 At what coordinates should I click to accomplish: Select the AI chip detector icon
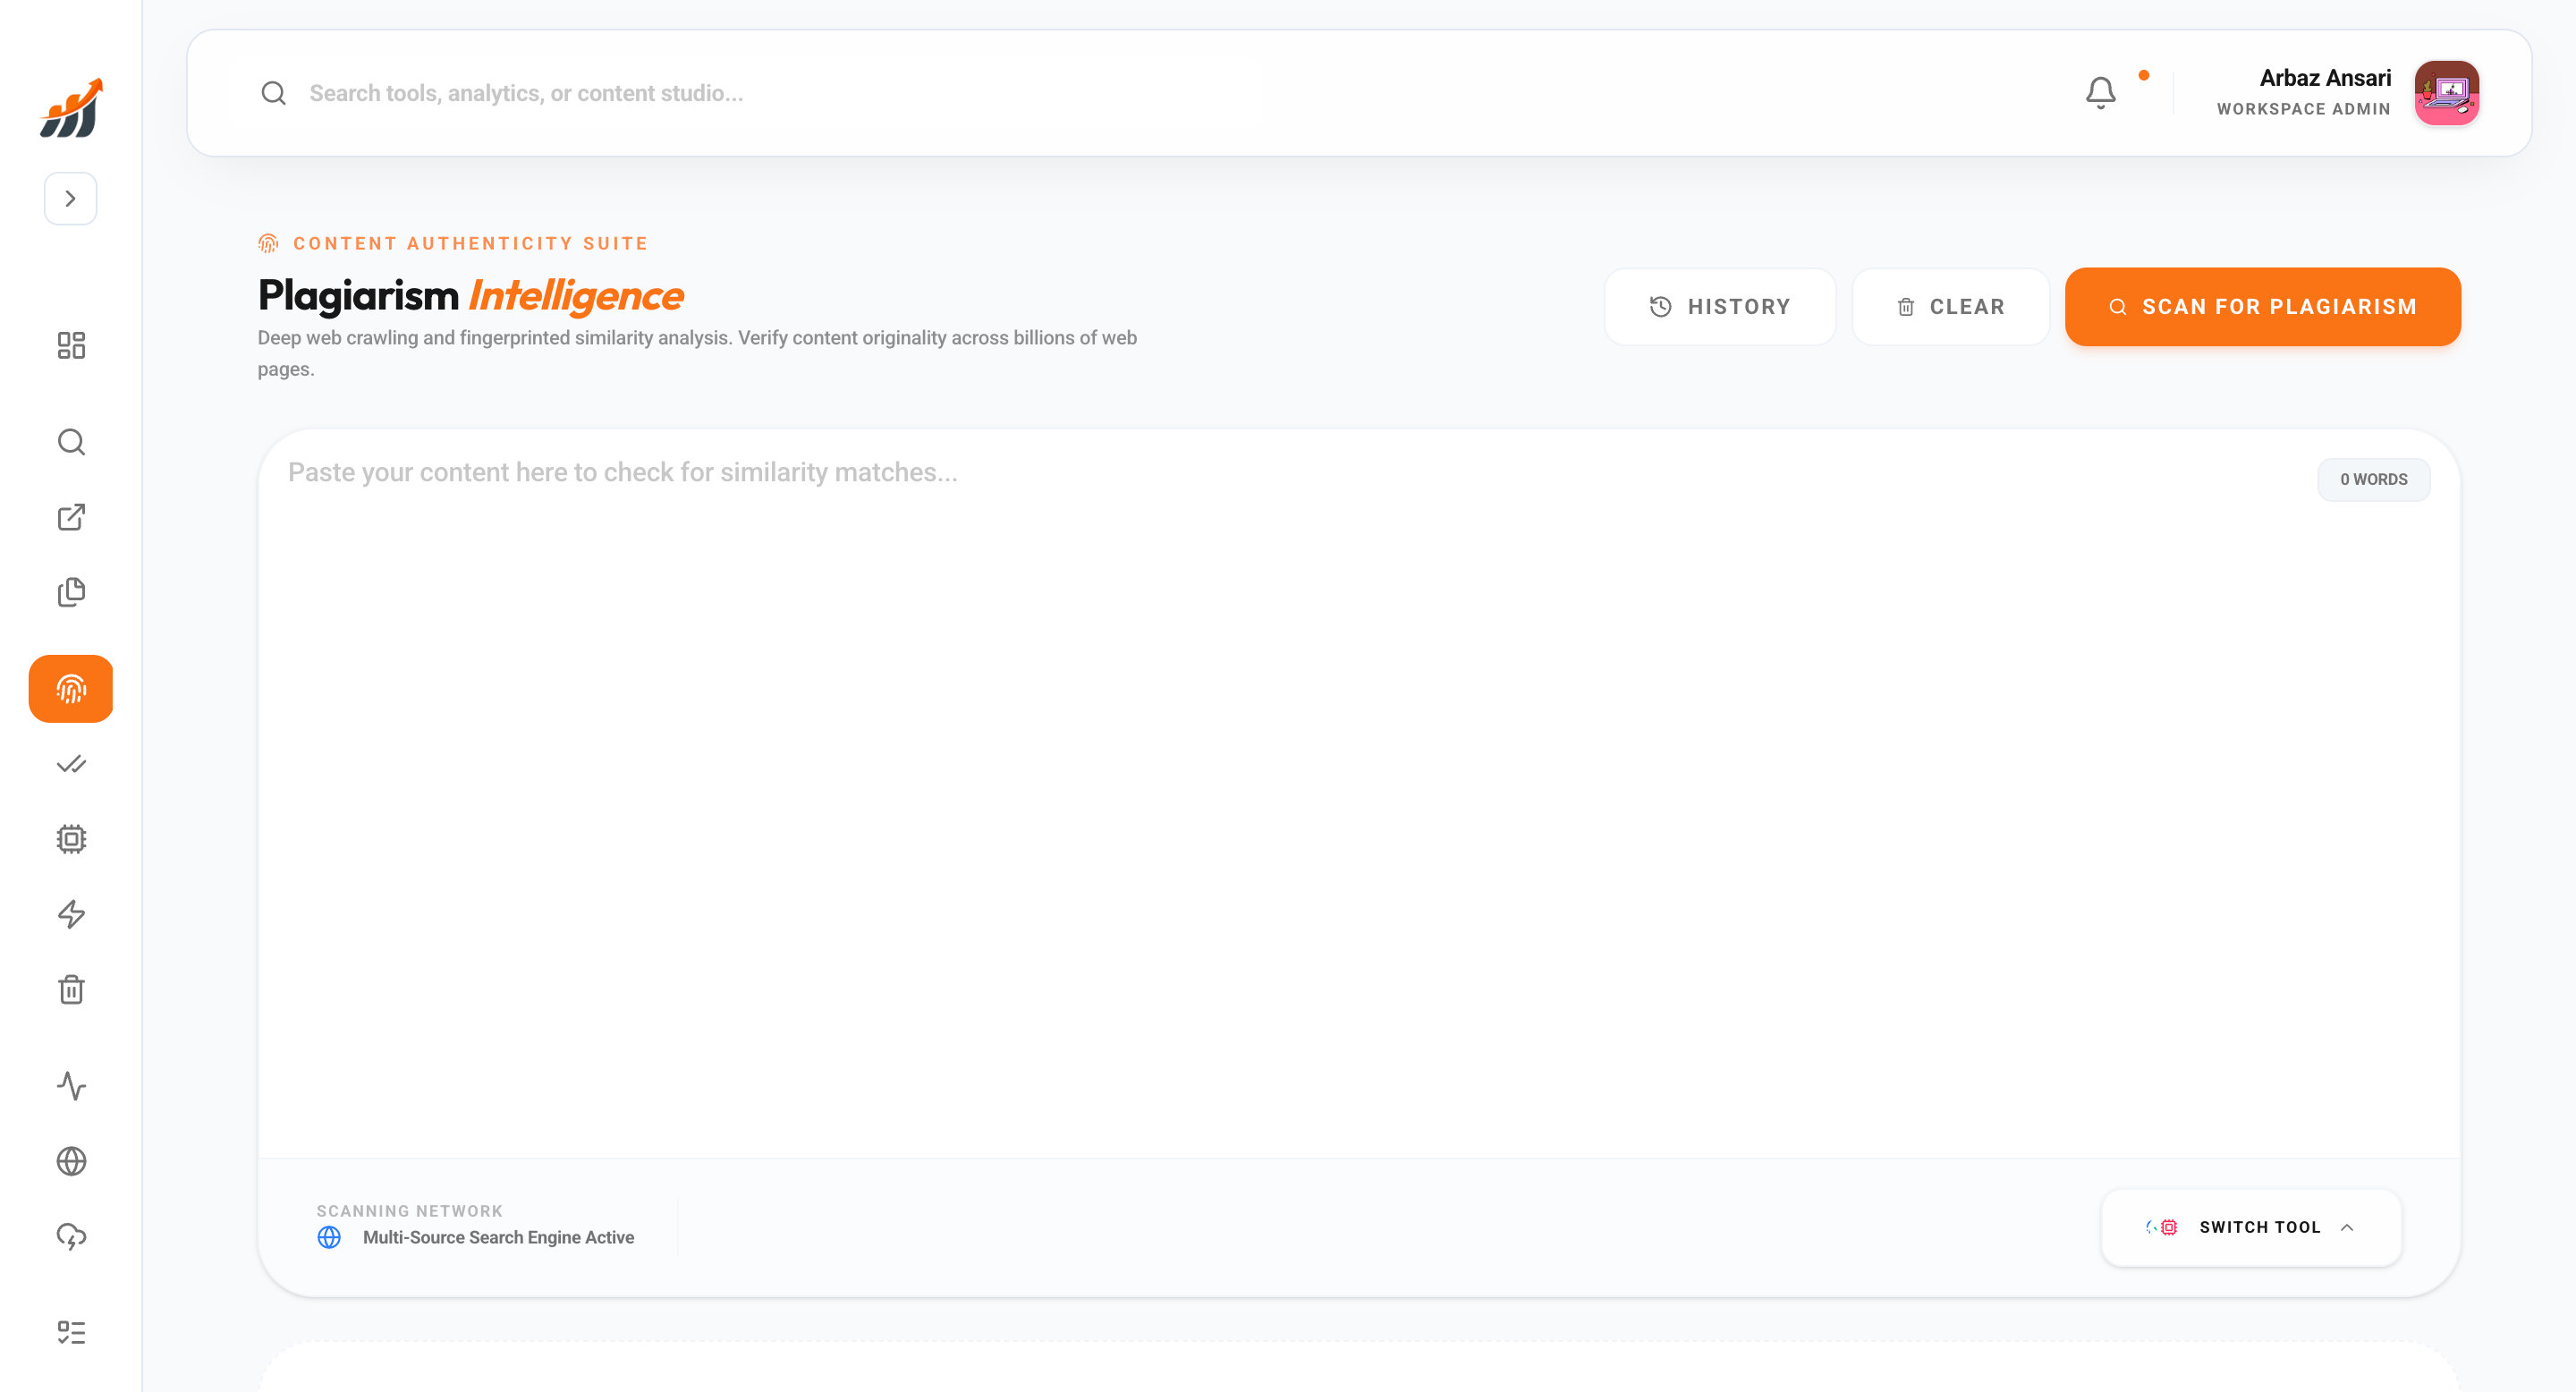[70, 838]
